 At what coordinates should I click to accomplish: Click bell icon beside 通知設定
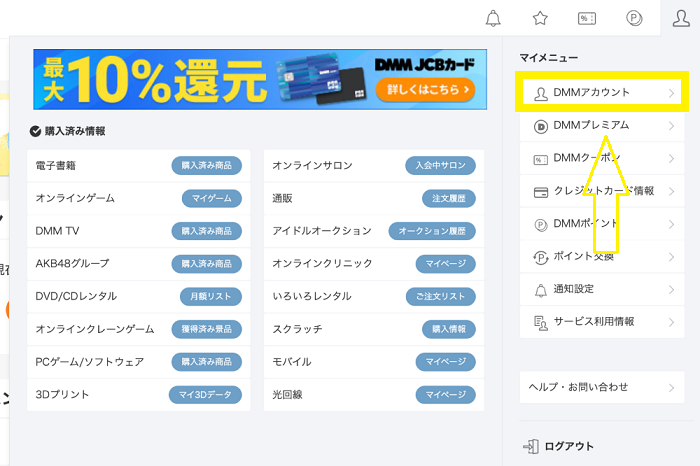pyautogui.click(x=541, y=291)
